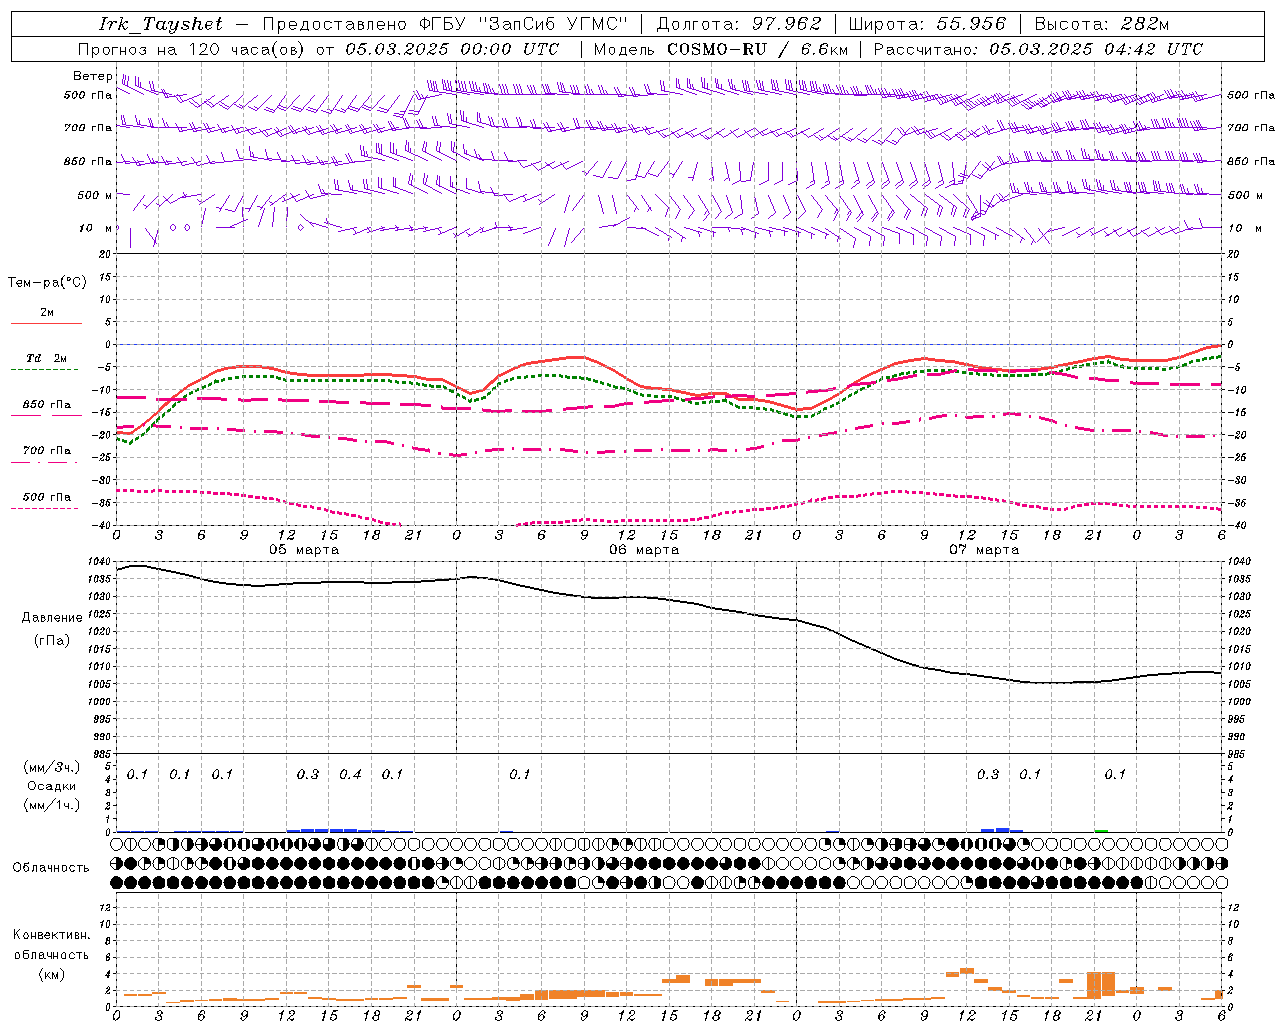Click the Модель COSMO-RU / 6.6км label
Image resolution: width=1280 pixels, height=1024 pixels.
pos(721,49)
